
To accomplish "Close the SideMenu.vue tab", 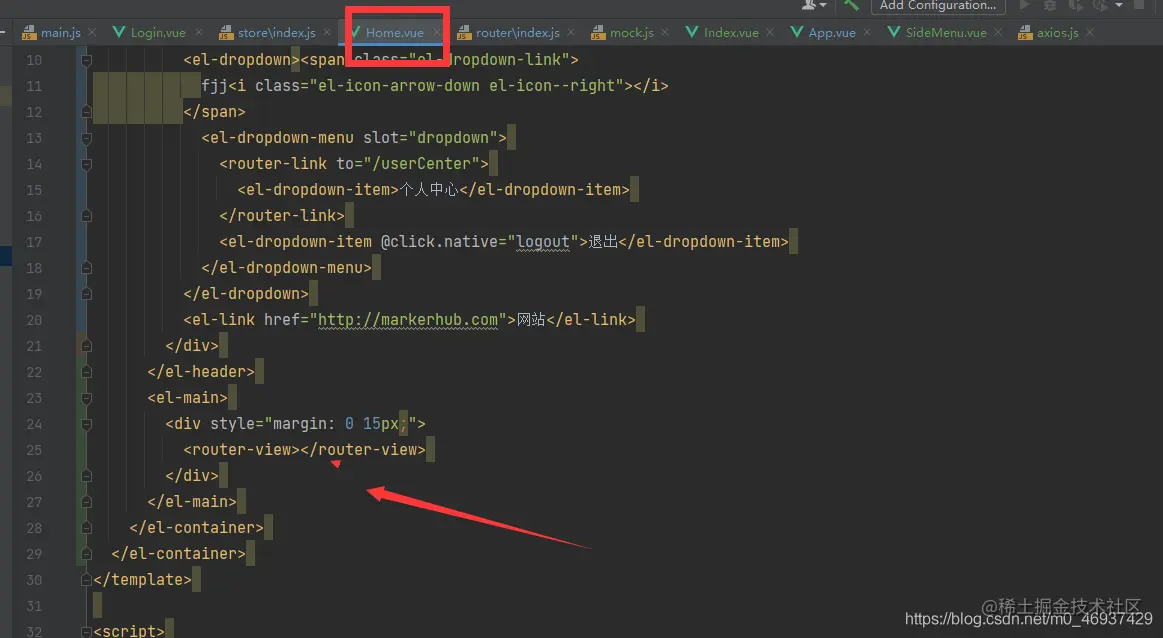I will click(x=998, y=33).
